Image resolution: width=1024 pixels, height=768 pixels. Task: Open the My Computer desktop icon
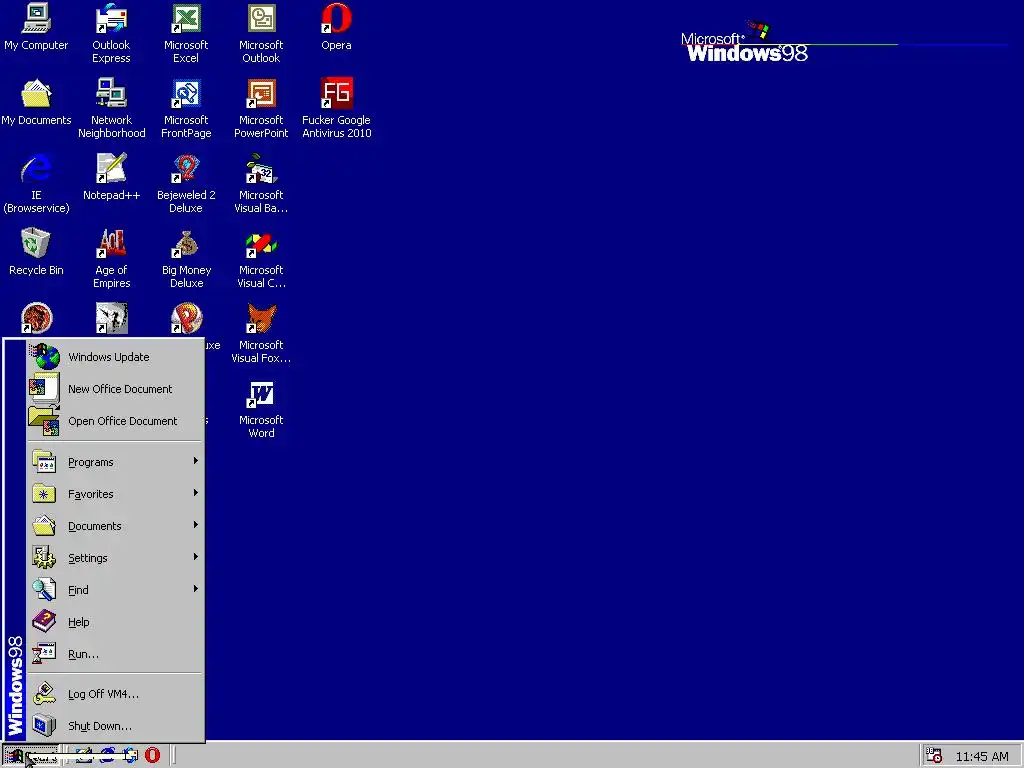(36, 27)
